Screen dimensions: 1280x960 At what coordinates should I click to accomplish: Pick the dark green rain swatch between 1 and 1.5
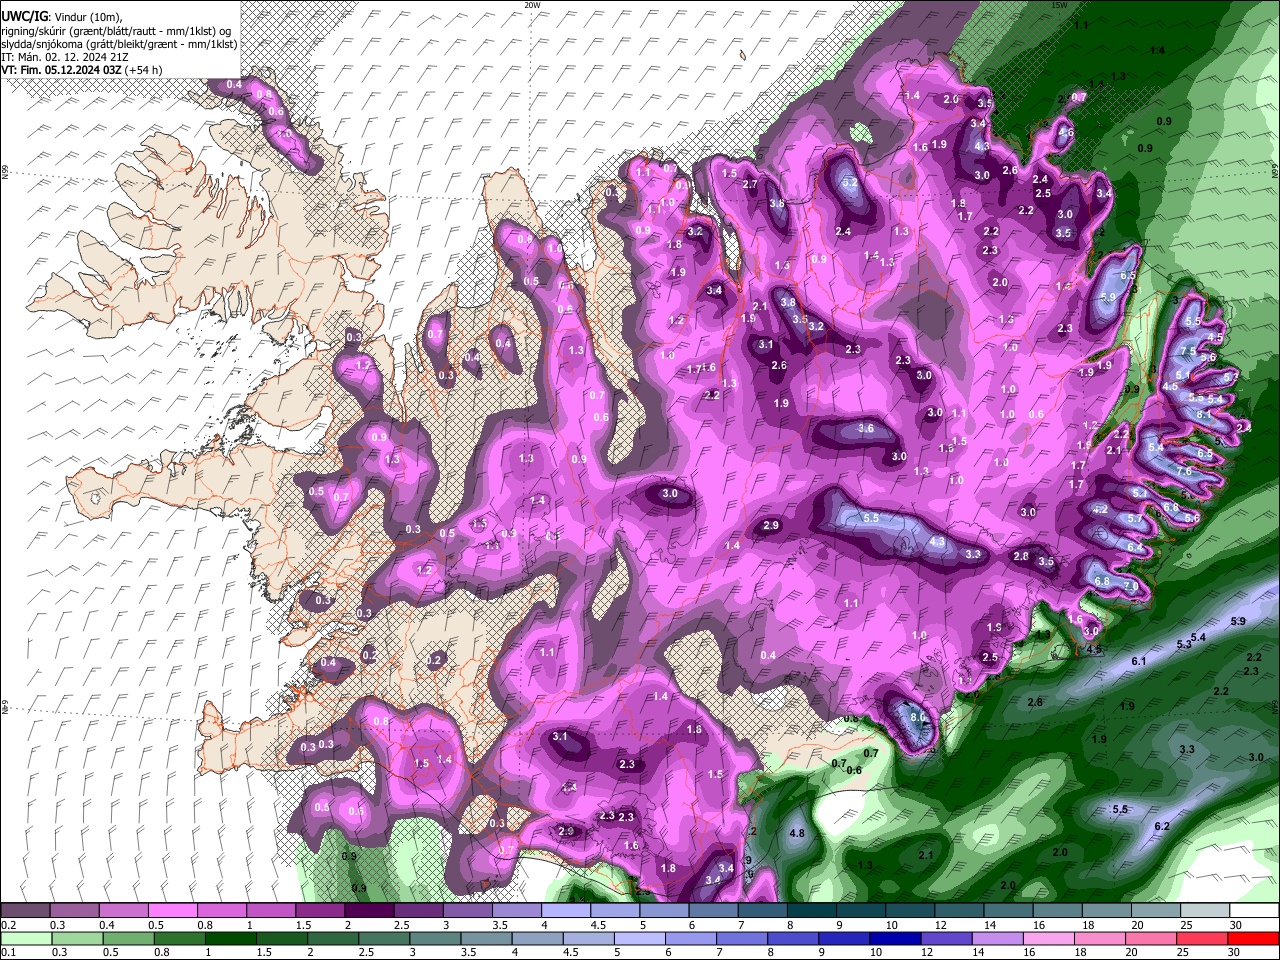point(230,938)
